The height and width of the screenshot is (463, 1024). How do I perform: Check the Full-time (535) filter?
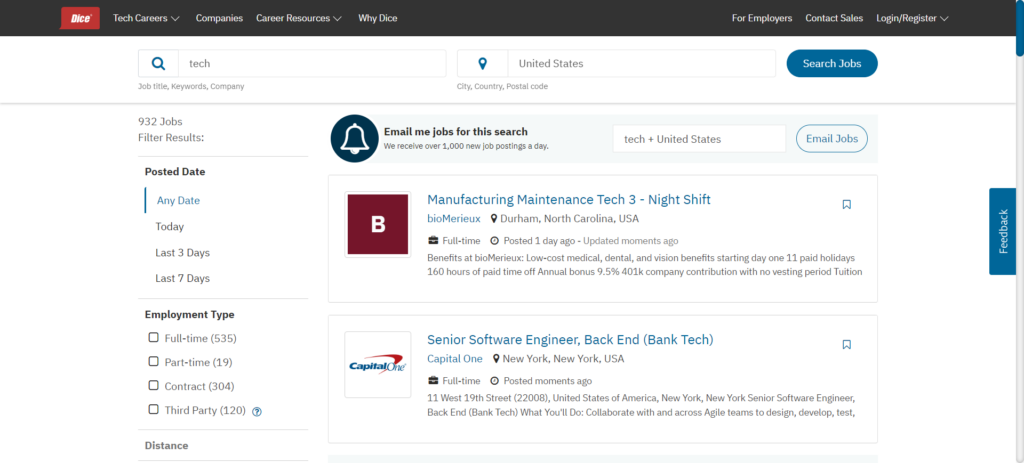pos(153,338)
